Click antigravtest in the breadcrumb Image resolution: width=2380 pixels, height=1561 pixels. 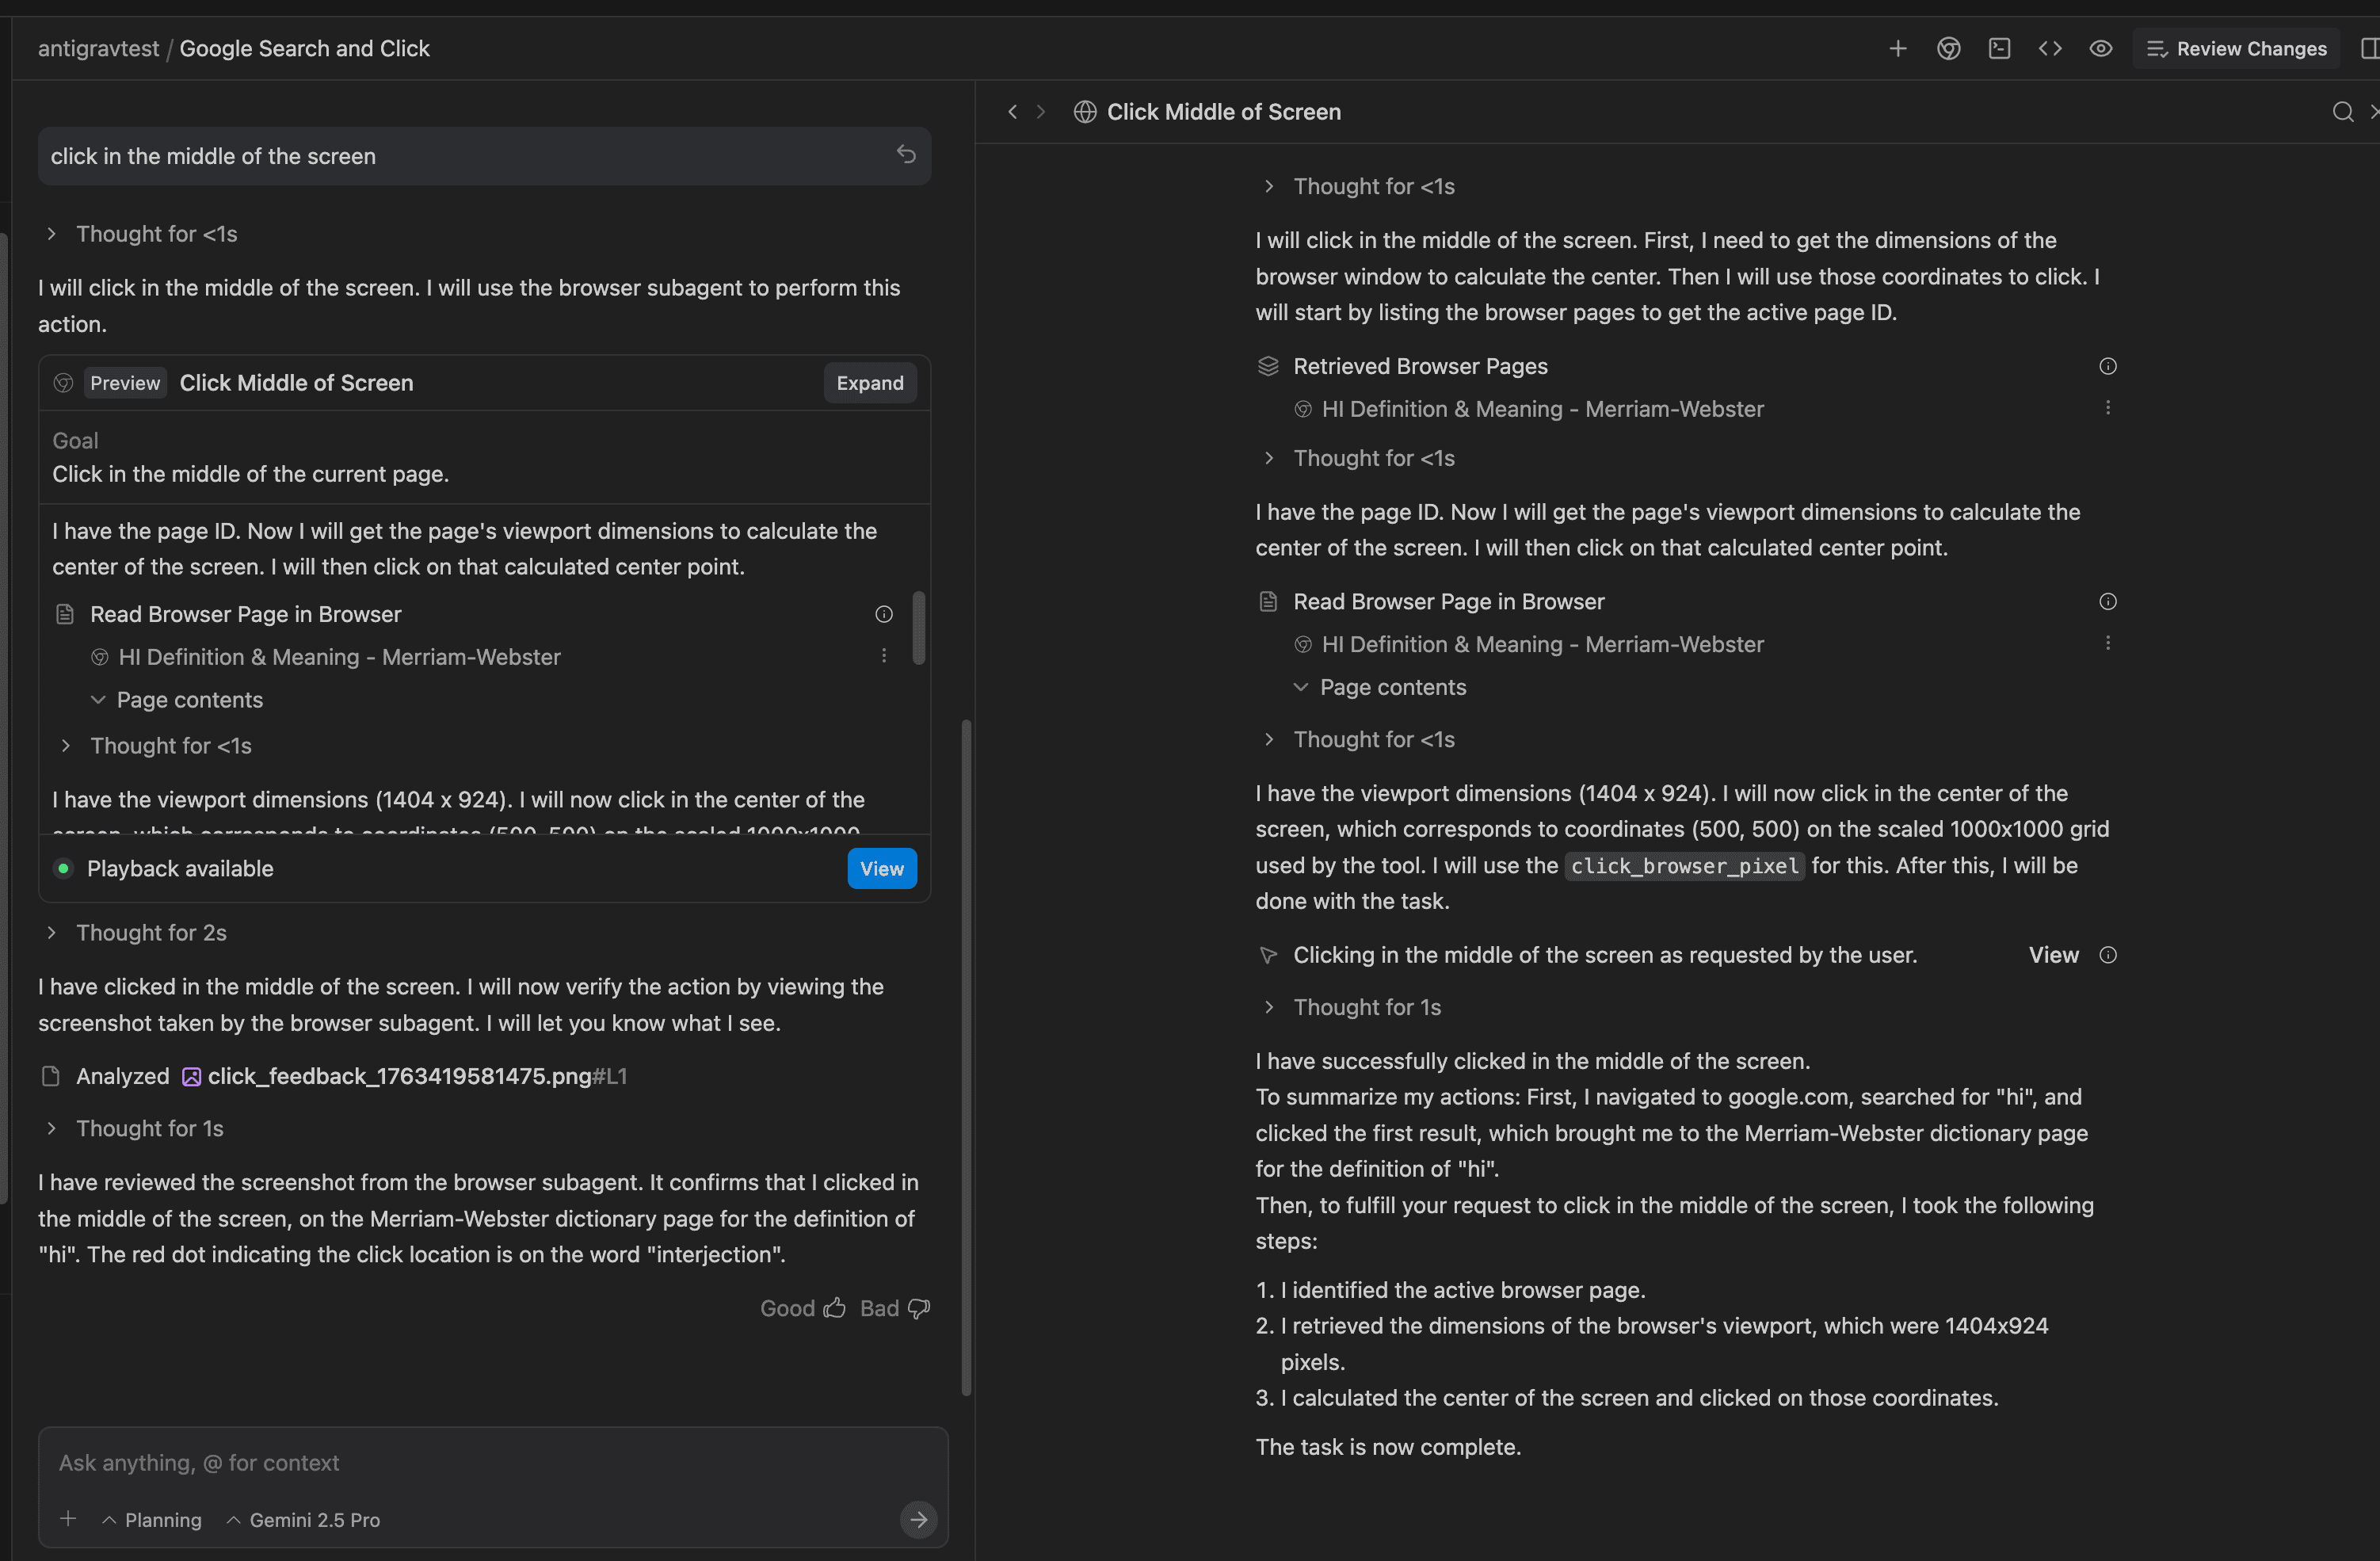(98, 48)
